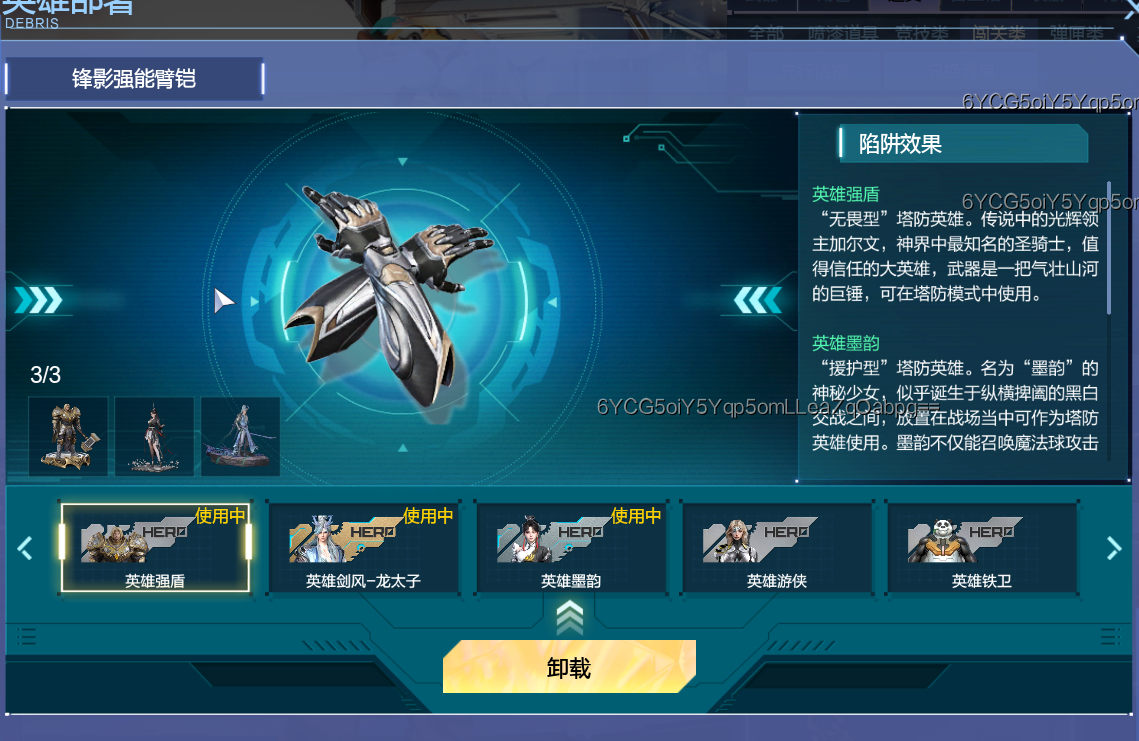Viewport: 1139px width, 741px height.
Task: Choose the 英雄墨韵 hero card
Action: (x=571, y=548)
